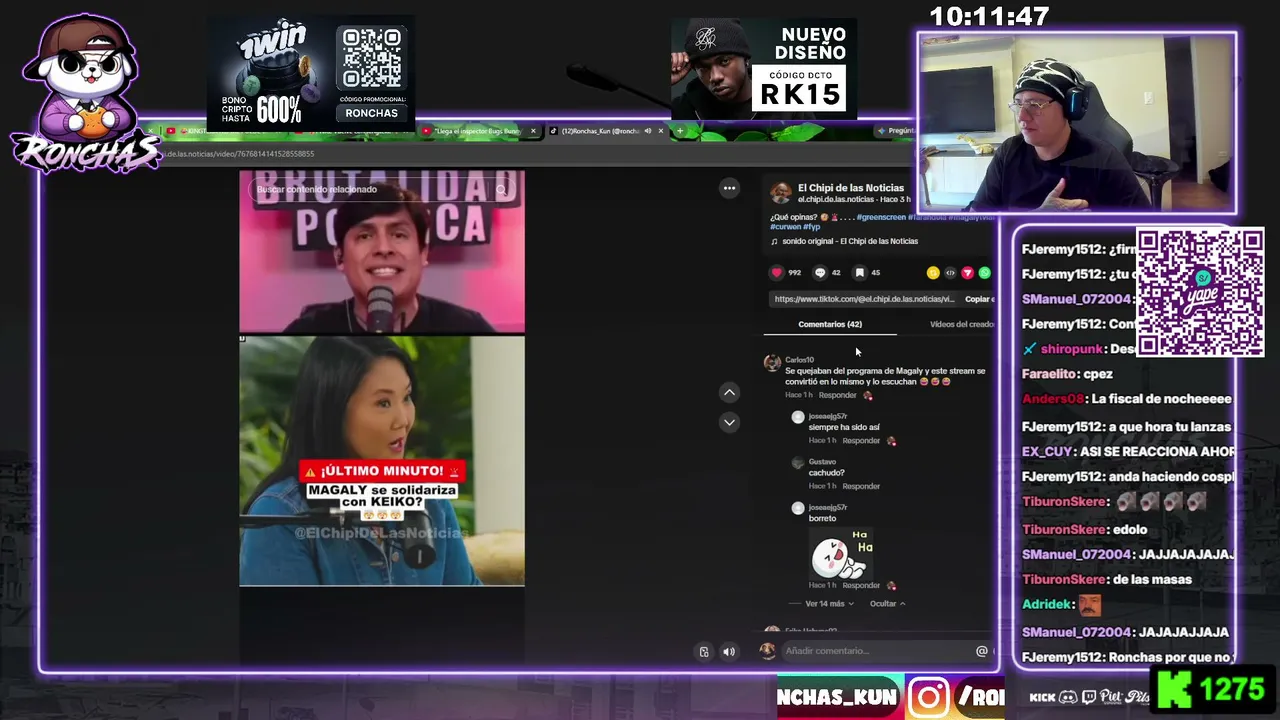Collapse replies with Ocultar
This screenshot has height=720, width=1280.
point(887,604)
